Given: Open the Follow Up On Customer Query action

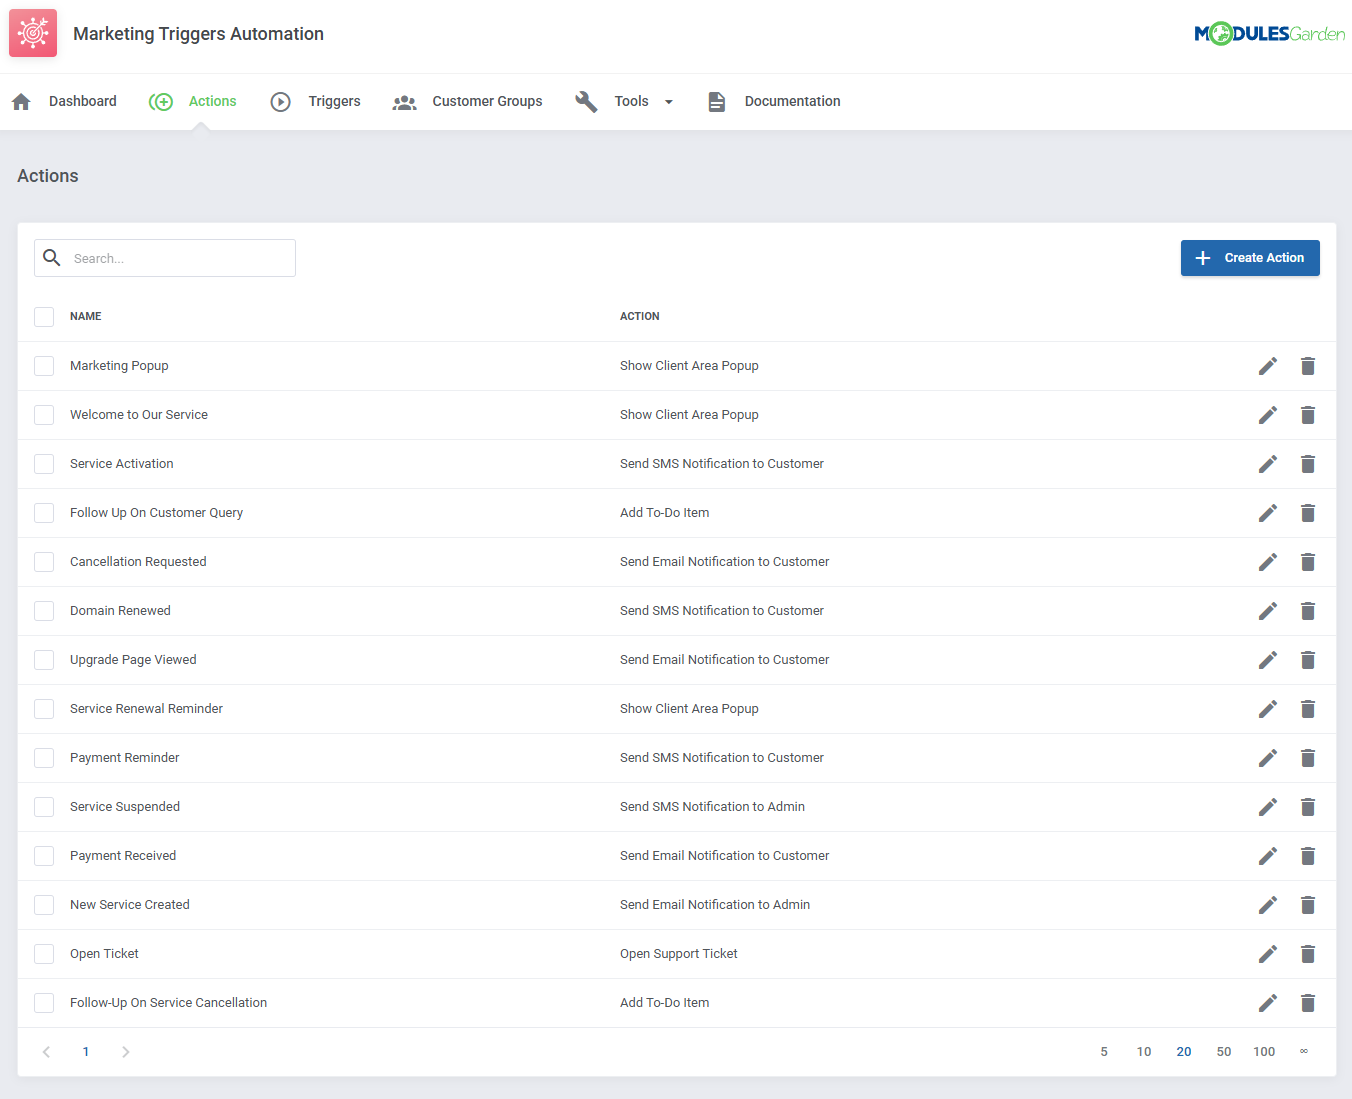Looking at the screenshot, I should 156,512.
